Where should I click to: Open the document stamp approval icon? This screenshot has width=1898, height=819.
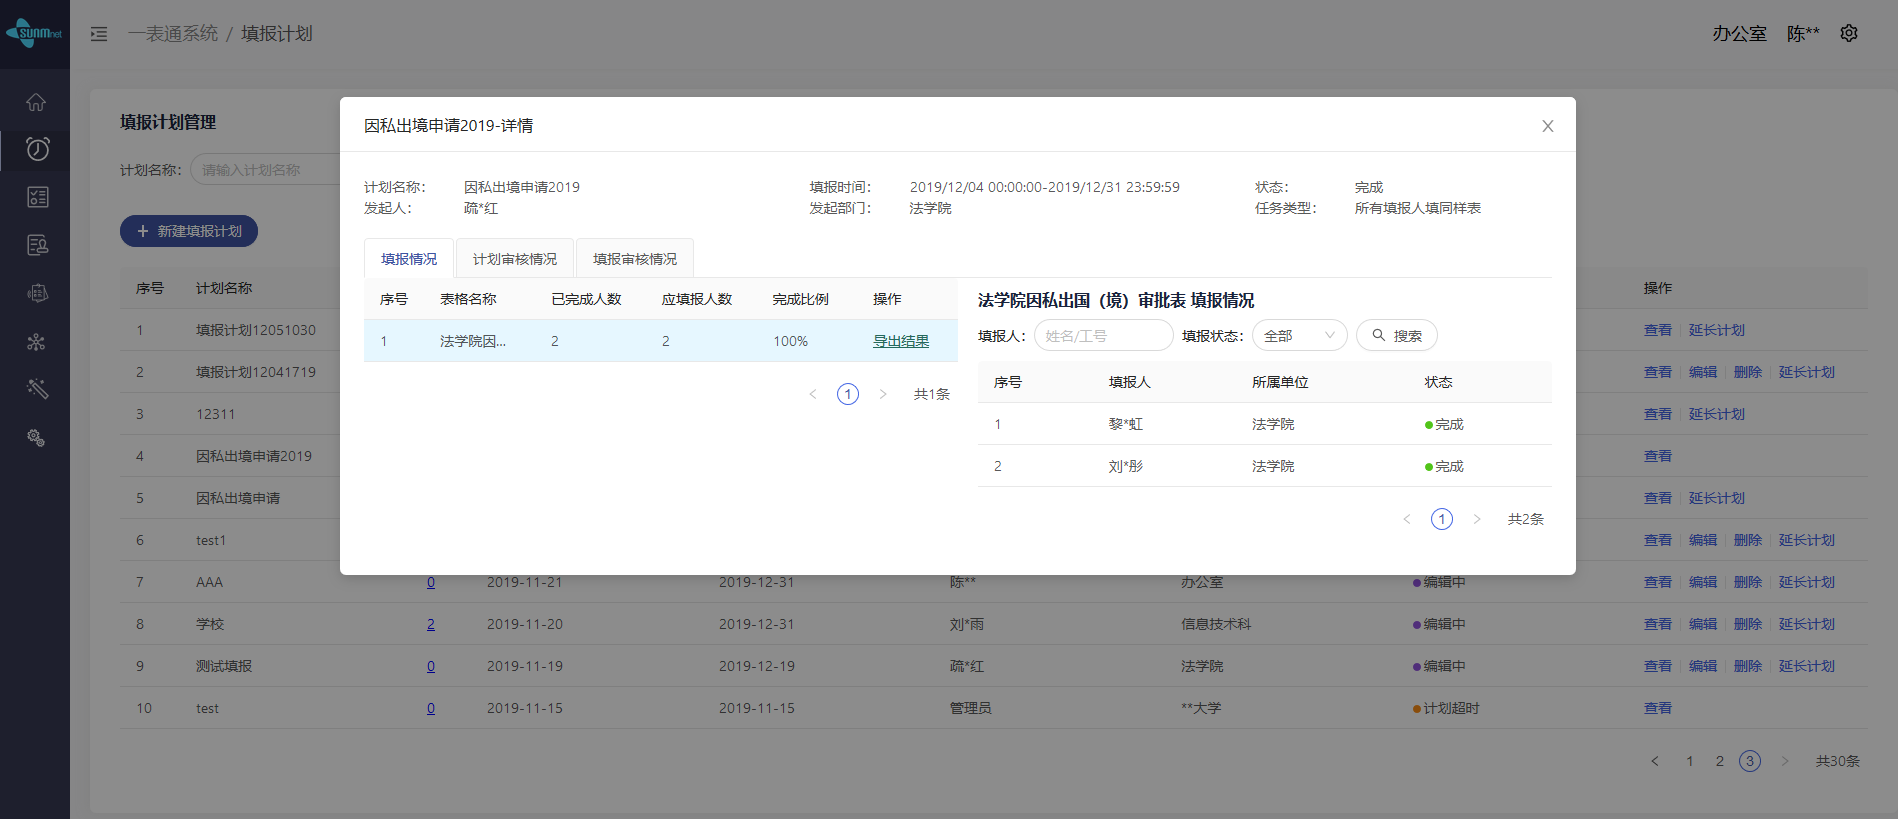37,245
